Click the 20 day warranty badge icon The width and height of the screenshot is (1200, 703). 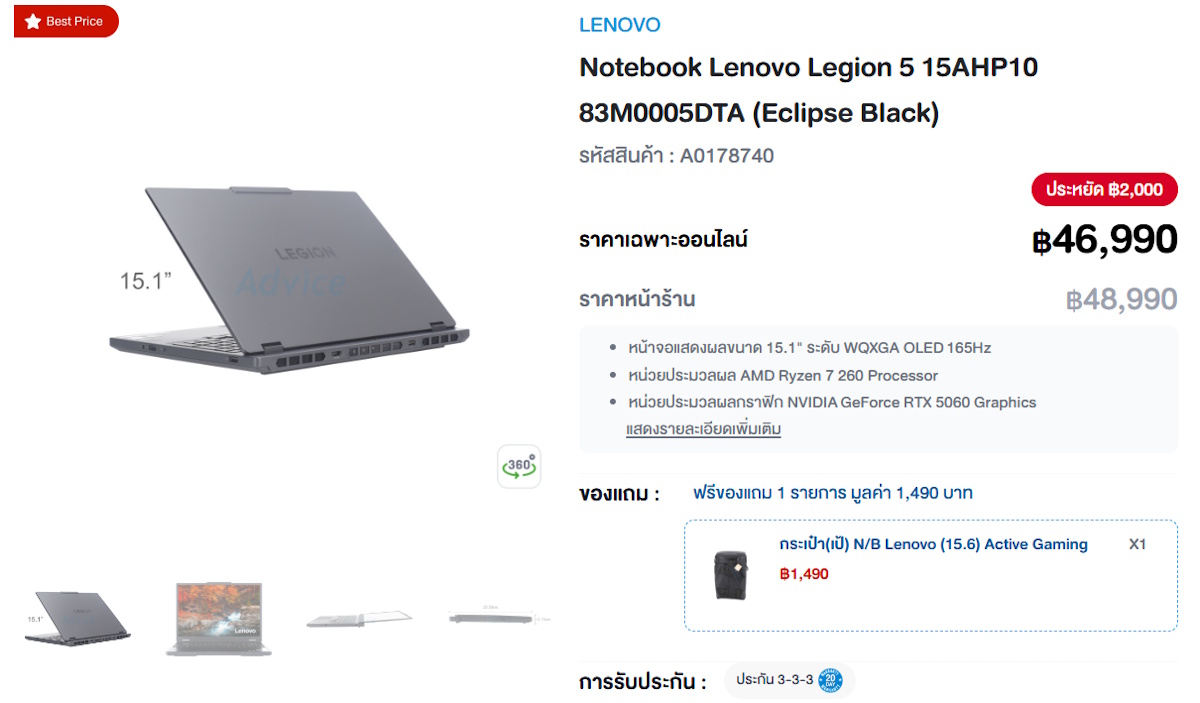[830, 680]
